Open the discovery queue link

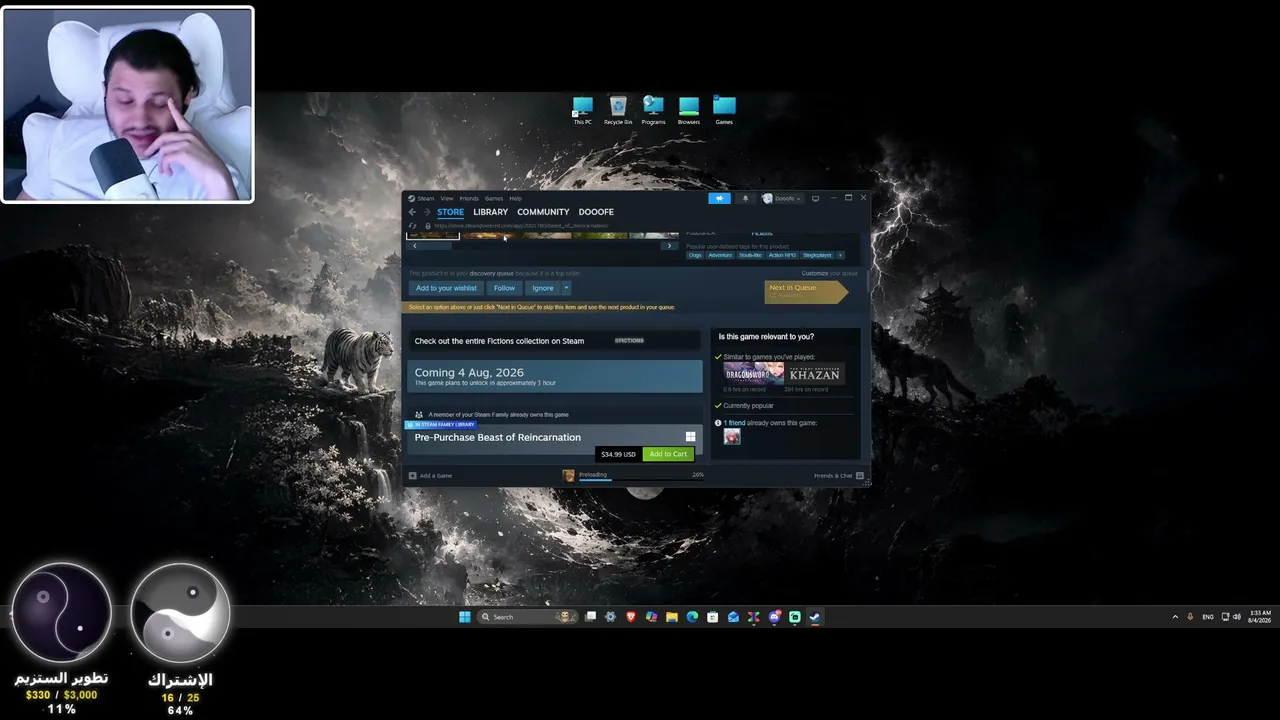click(x=491, y=273)
